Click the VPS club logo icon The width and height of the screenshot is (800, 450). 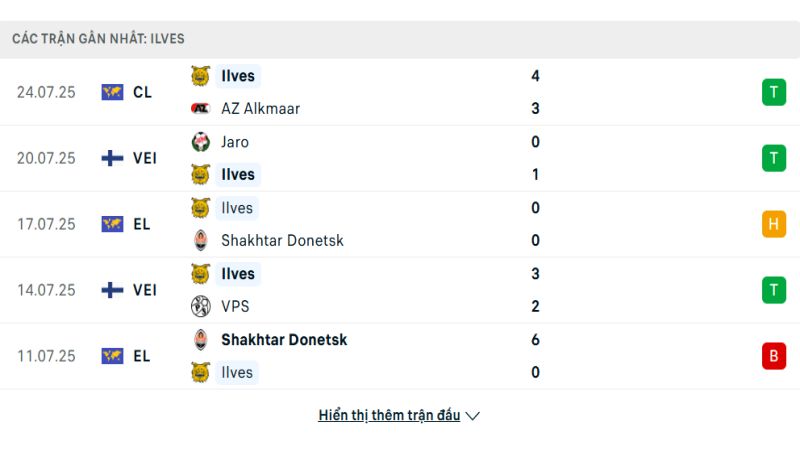click(x=201, y=307)
